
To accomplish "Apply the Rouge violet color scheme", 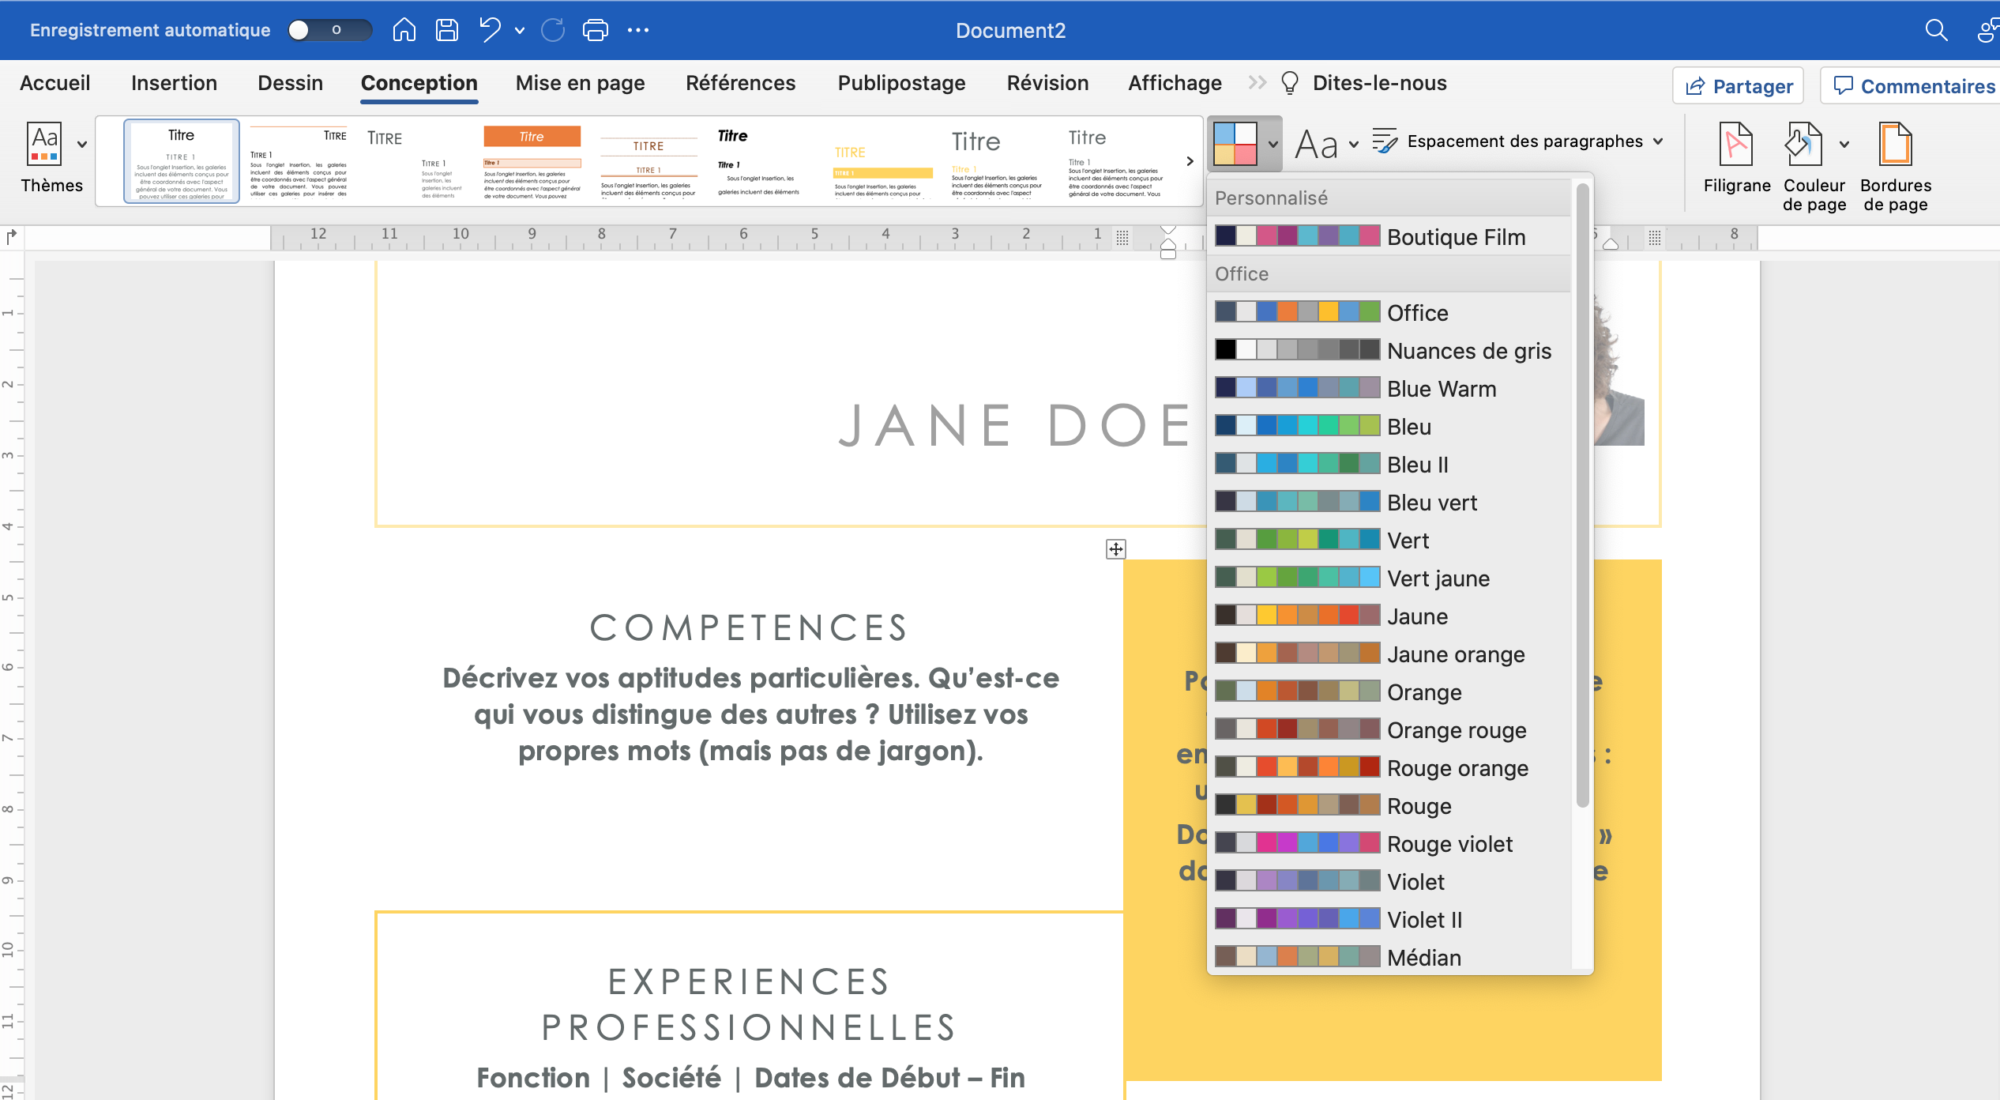I will point(1389,845).
